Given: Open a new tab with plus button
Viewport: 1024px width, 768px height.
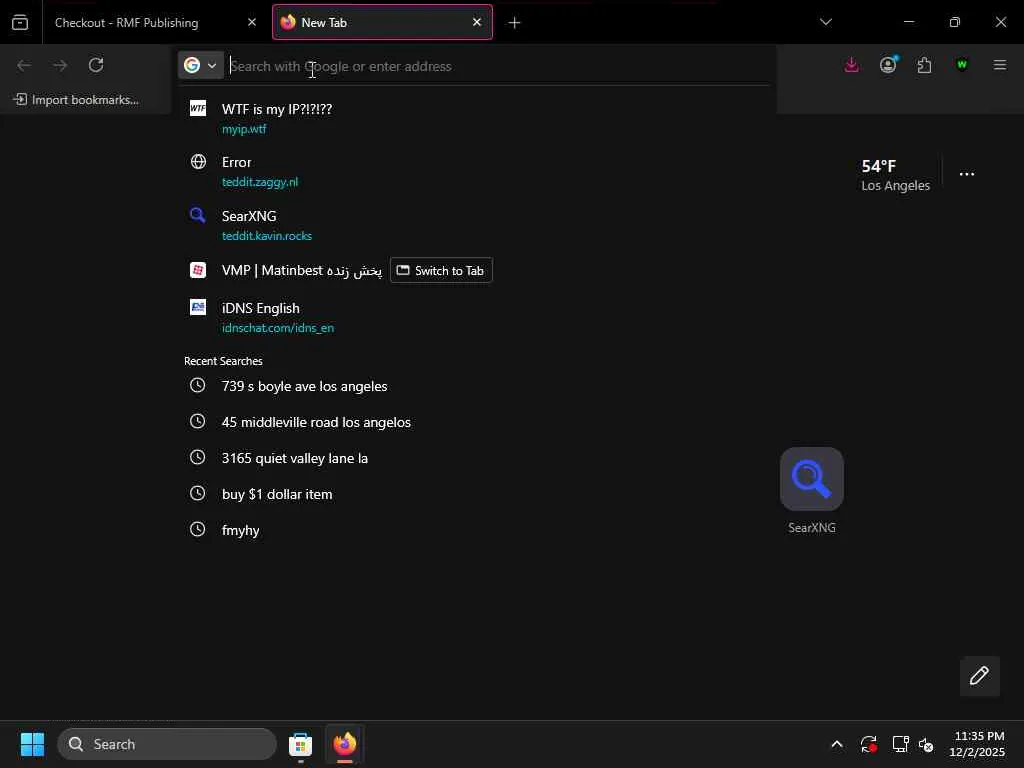Looking at the screenshot, I should point(515,23).
